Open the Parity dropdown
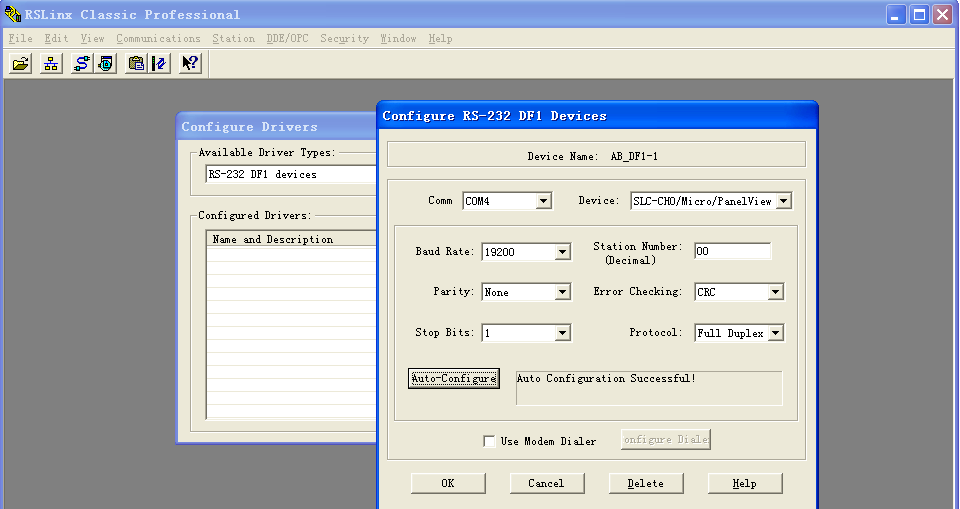The width and height of the screenshot is (960, 509). [562, 292]
